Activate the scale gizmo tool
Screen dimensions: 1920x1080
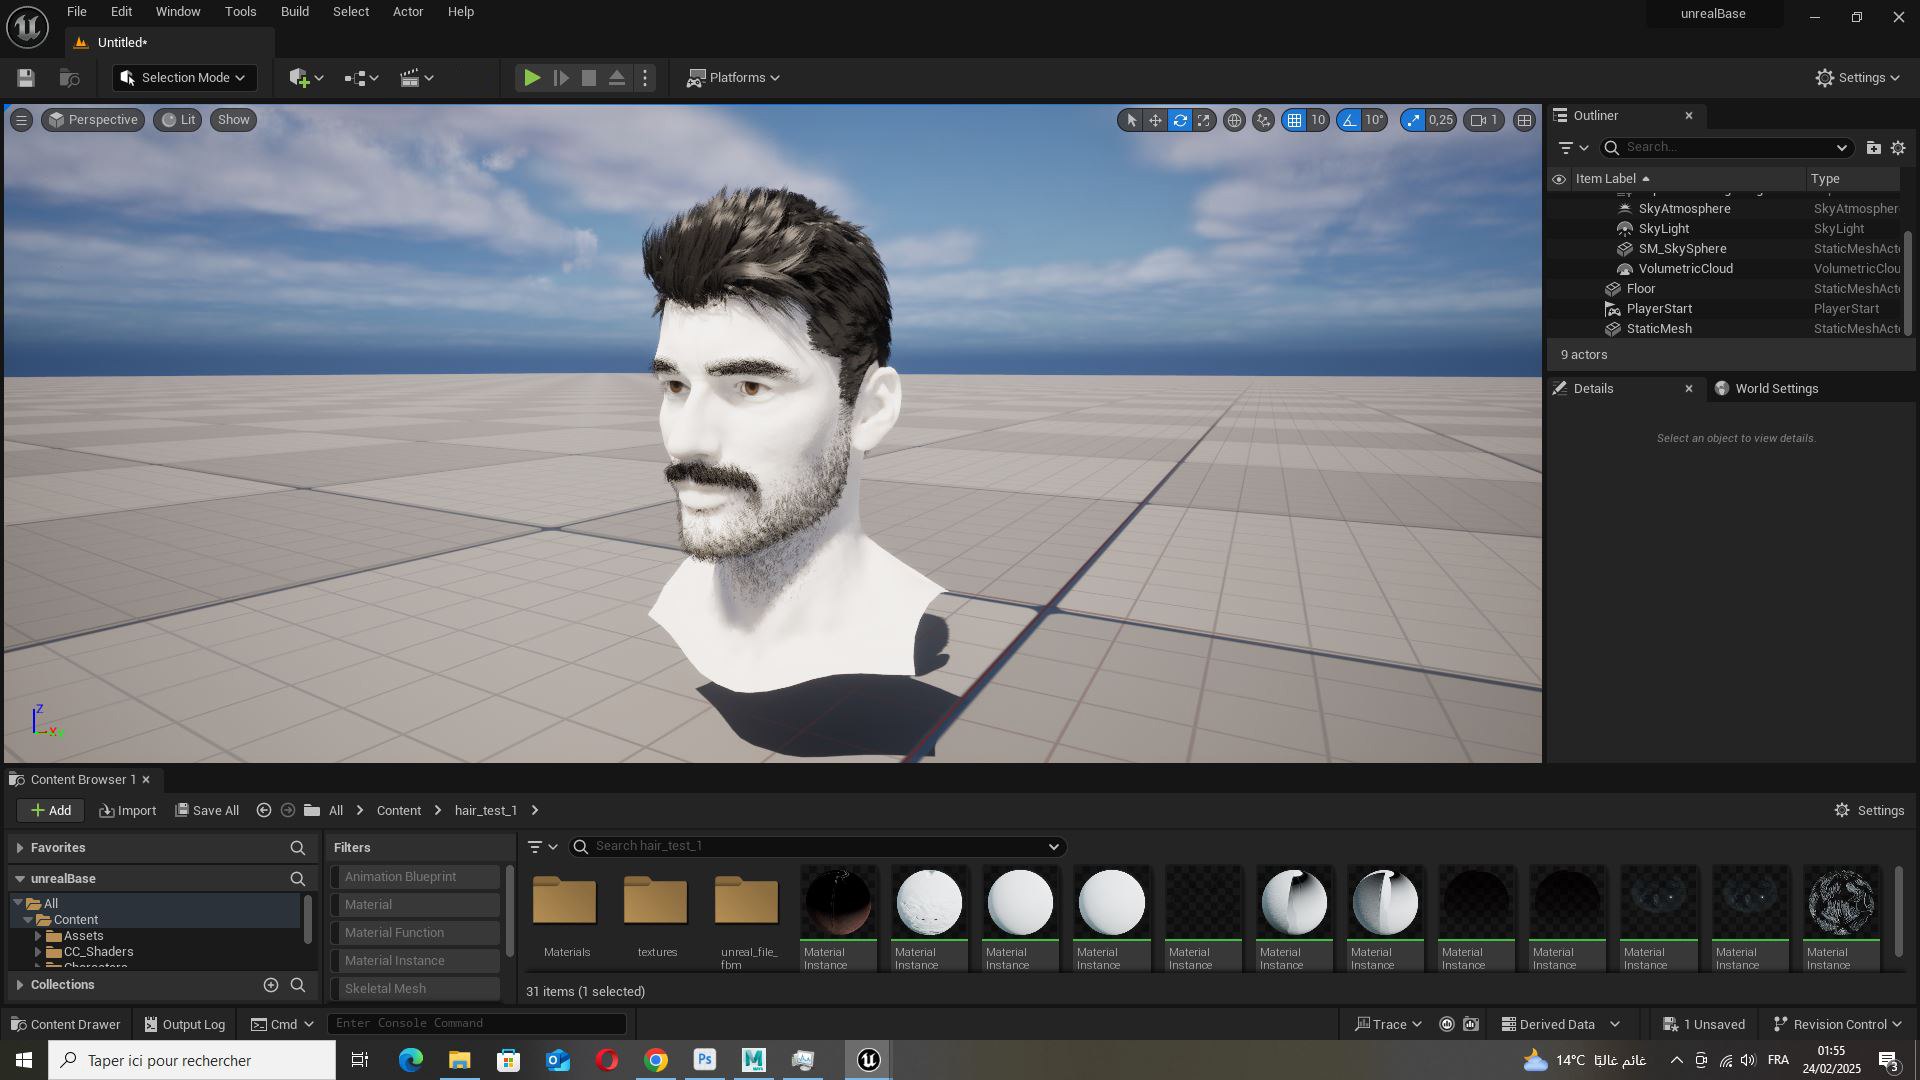tap(1204, 120)
